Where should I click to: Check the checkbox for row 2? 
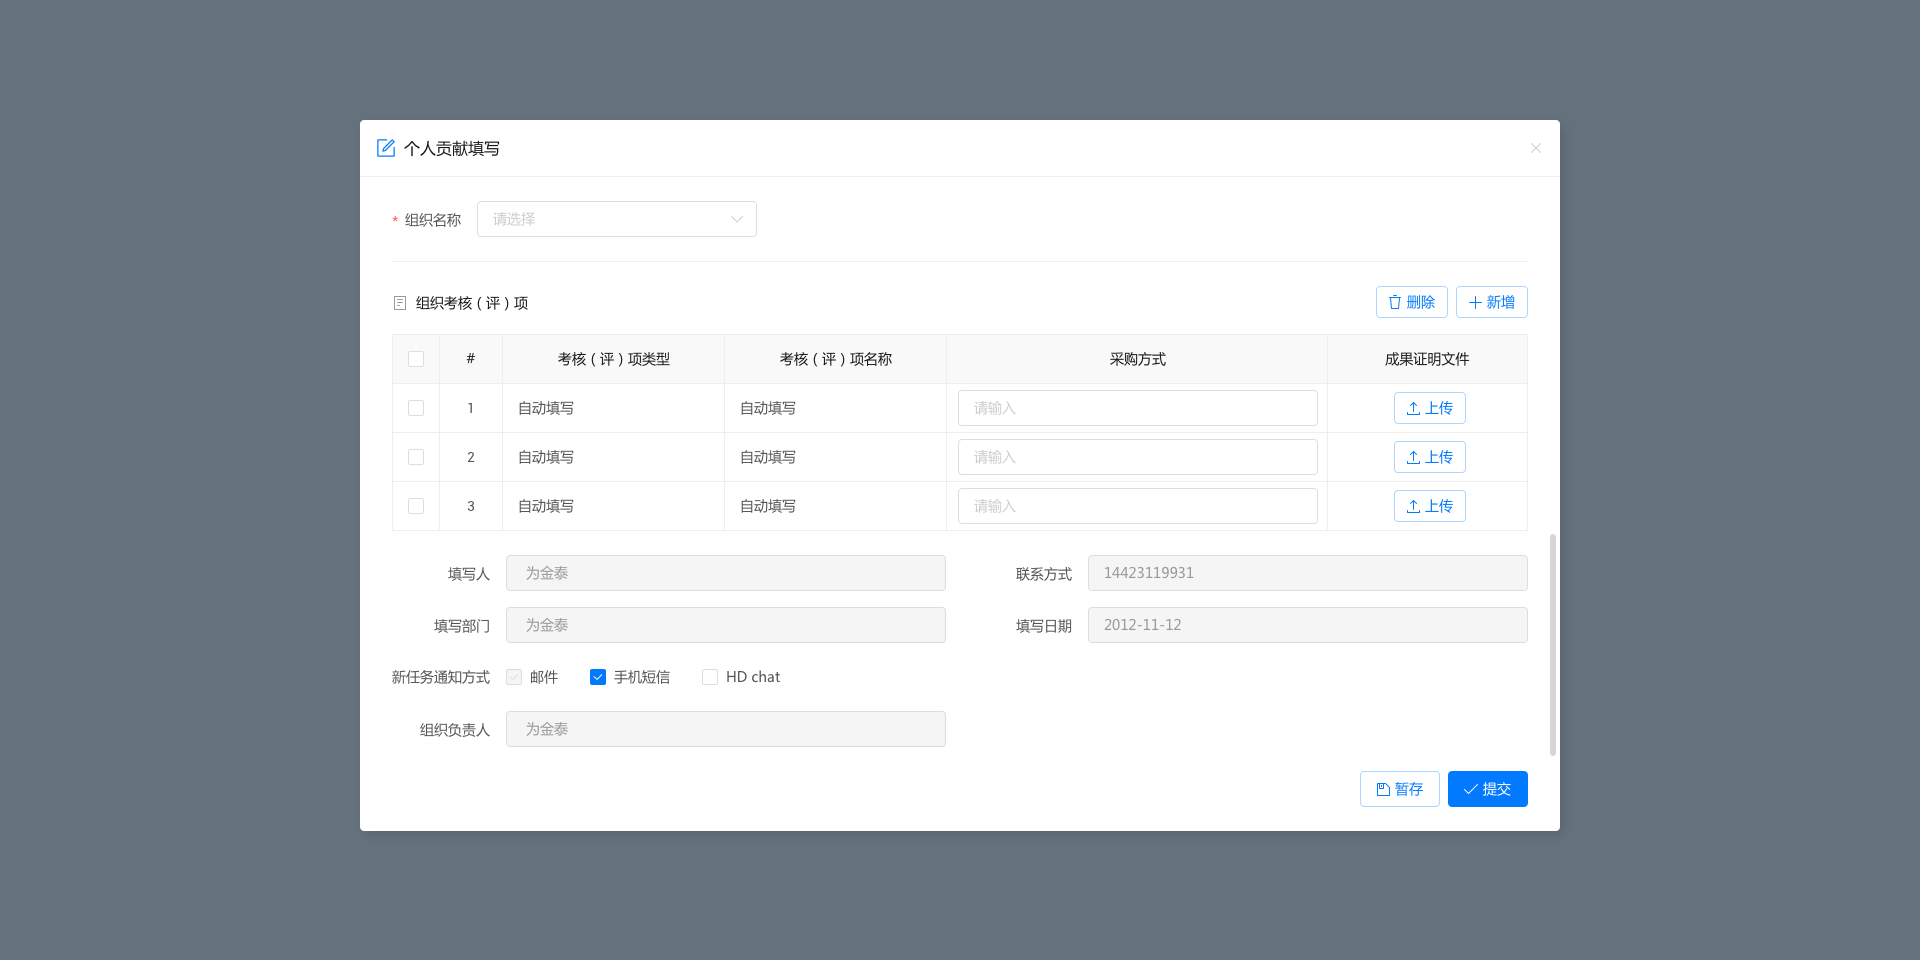pyautogui.click(x=416, y=457)
